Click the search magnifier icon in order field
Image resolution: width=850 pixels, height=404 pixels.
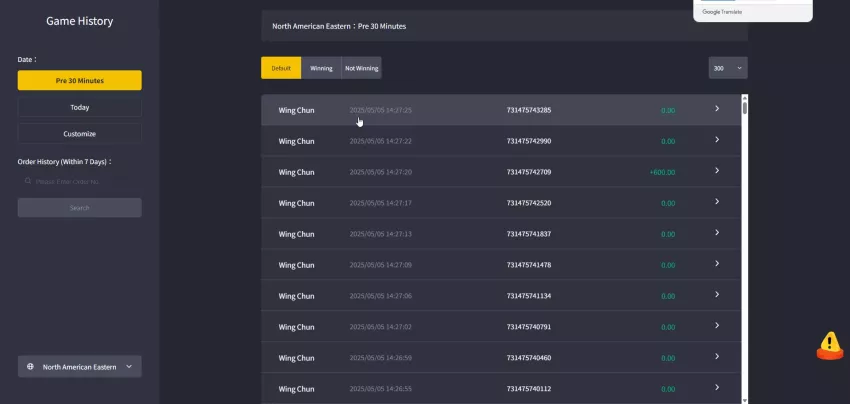[28, 181]
